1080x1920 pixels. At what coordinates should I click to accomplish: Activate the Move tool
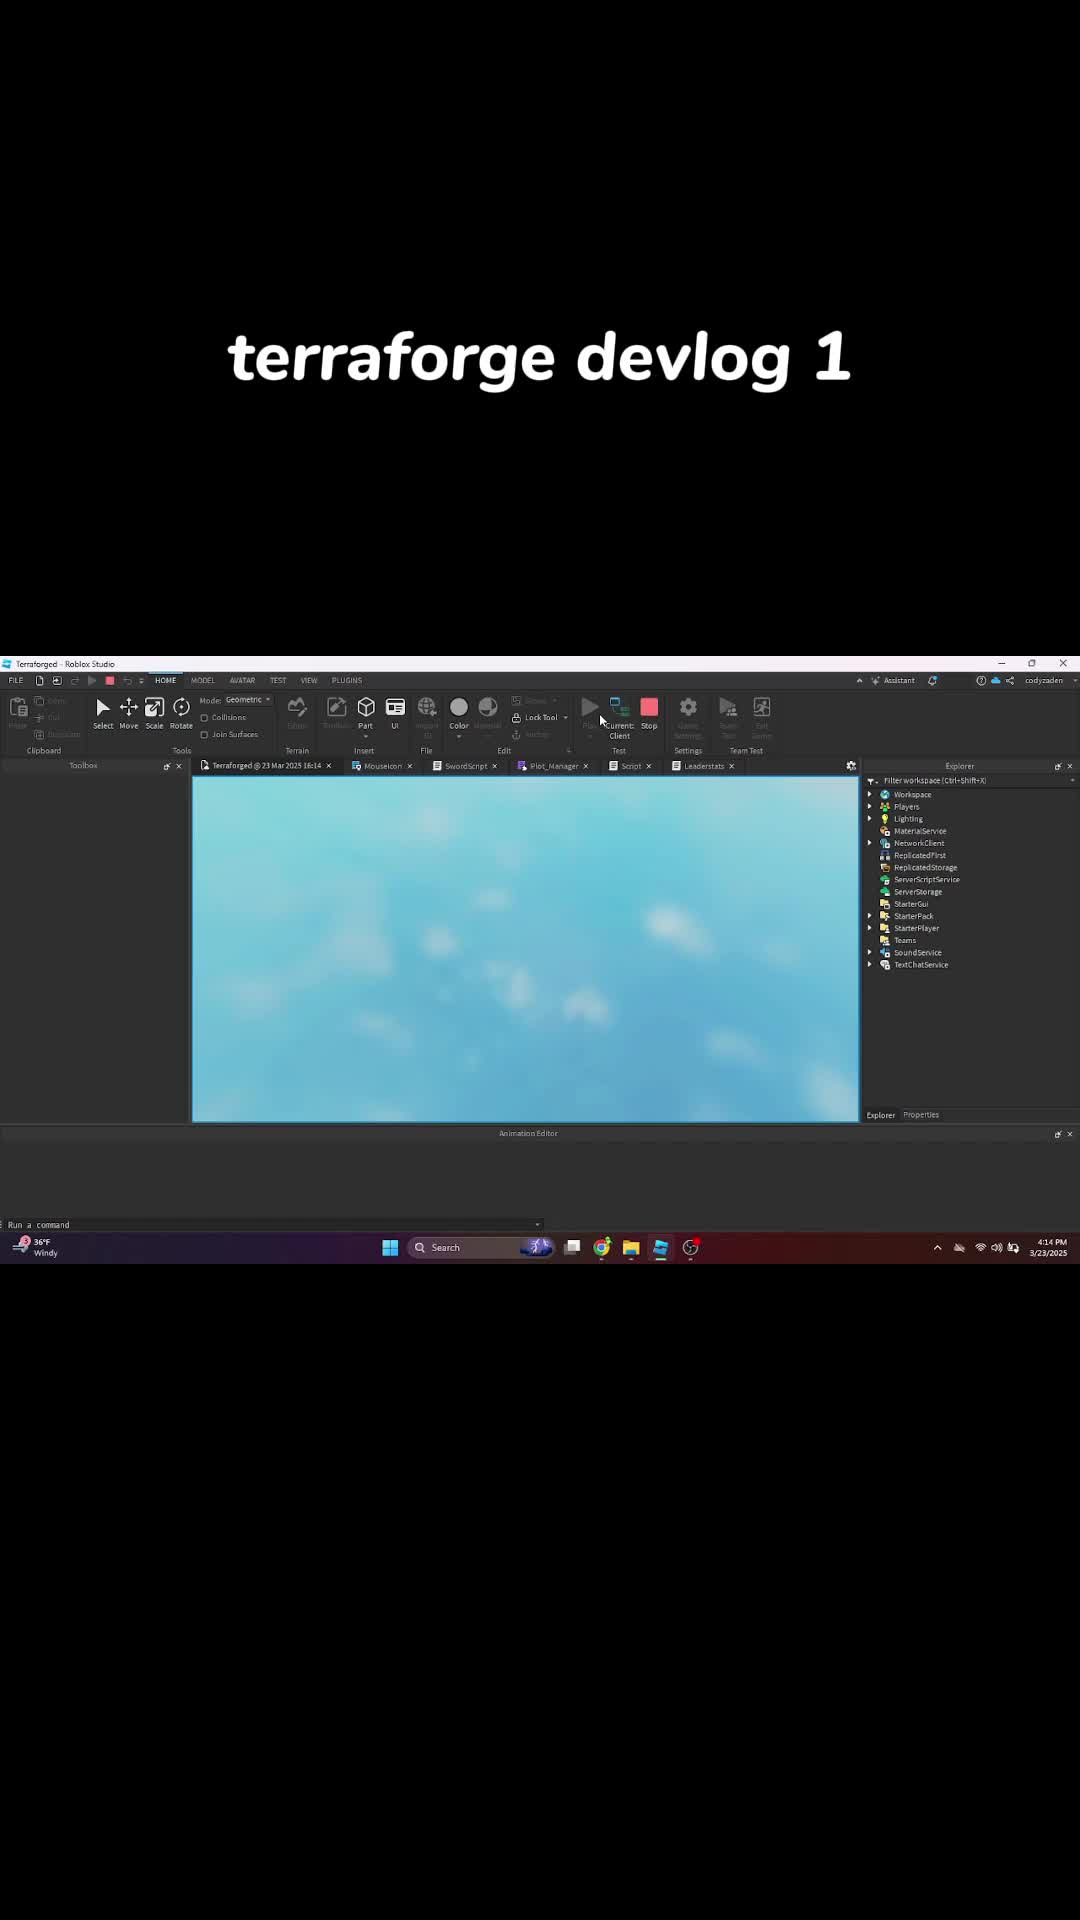[x=129, y=713]
